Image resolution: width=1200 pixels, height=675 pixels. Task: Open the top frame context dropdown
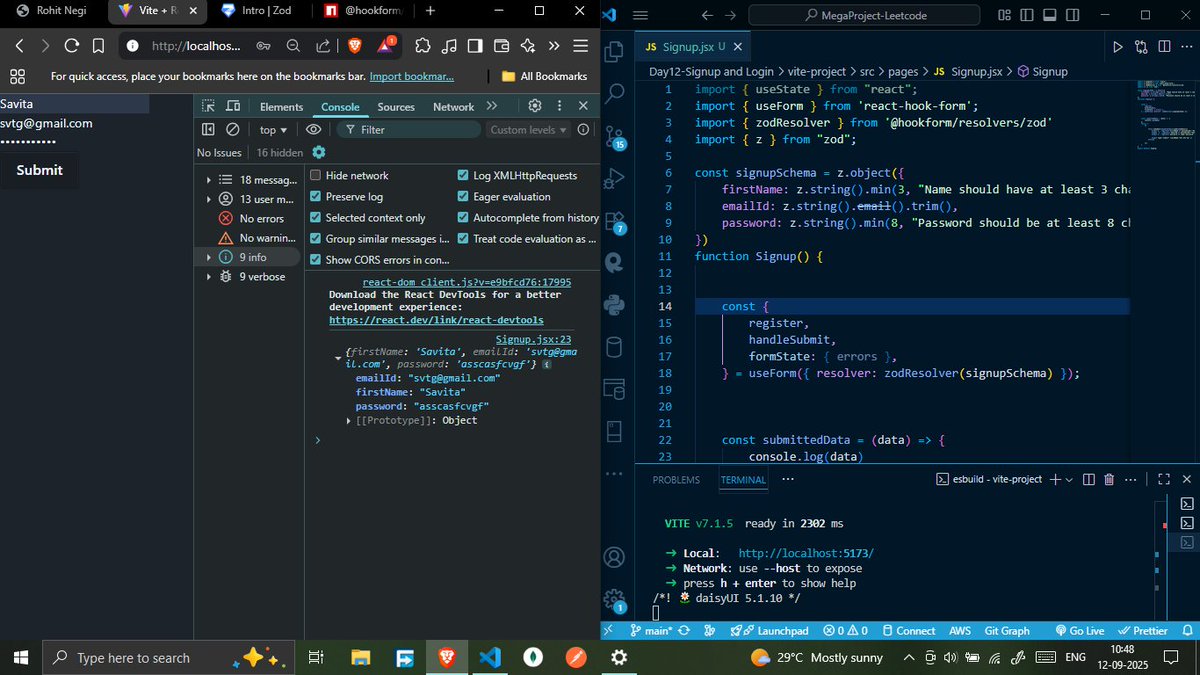coord(272,129)
